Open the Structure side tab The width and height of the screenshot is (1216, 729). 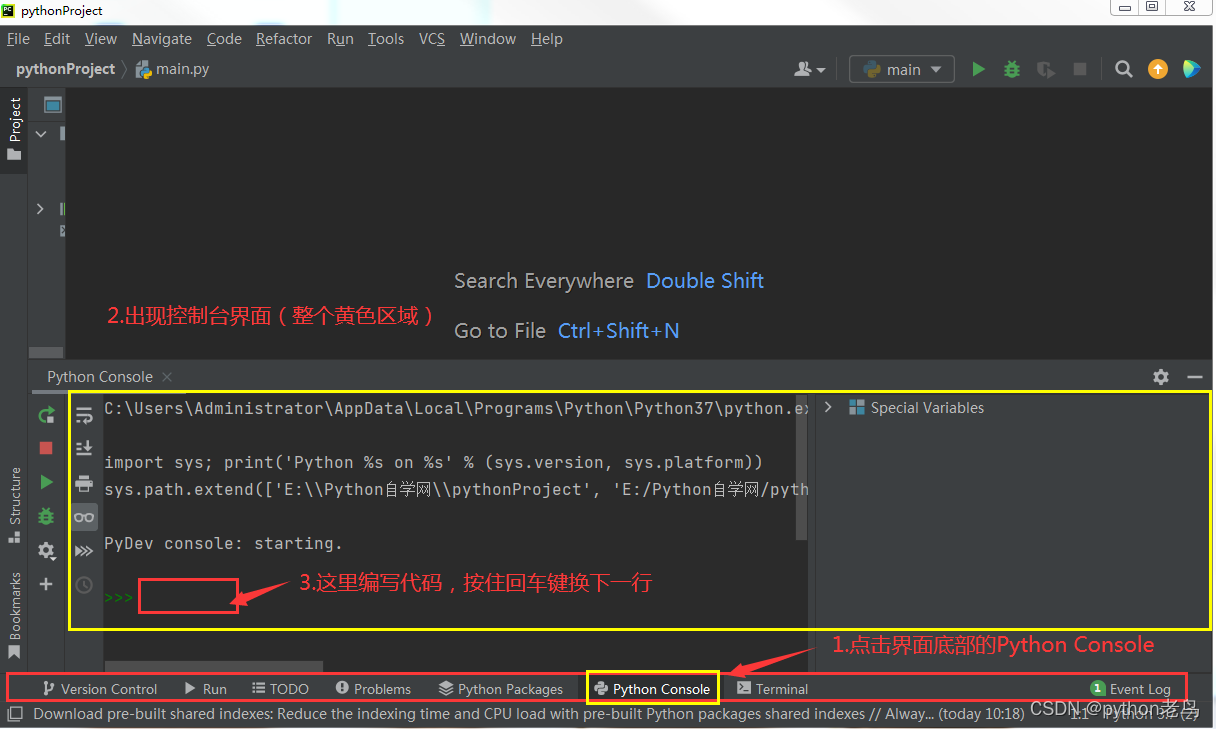point(14,504)
